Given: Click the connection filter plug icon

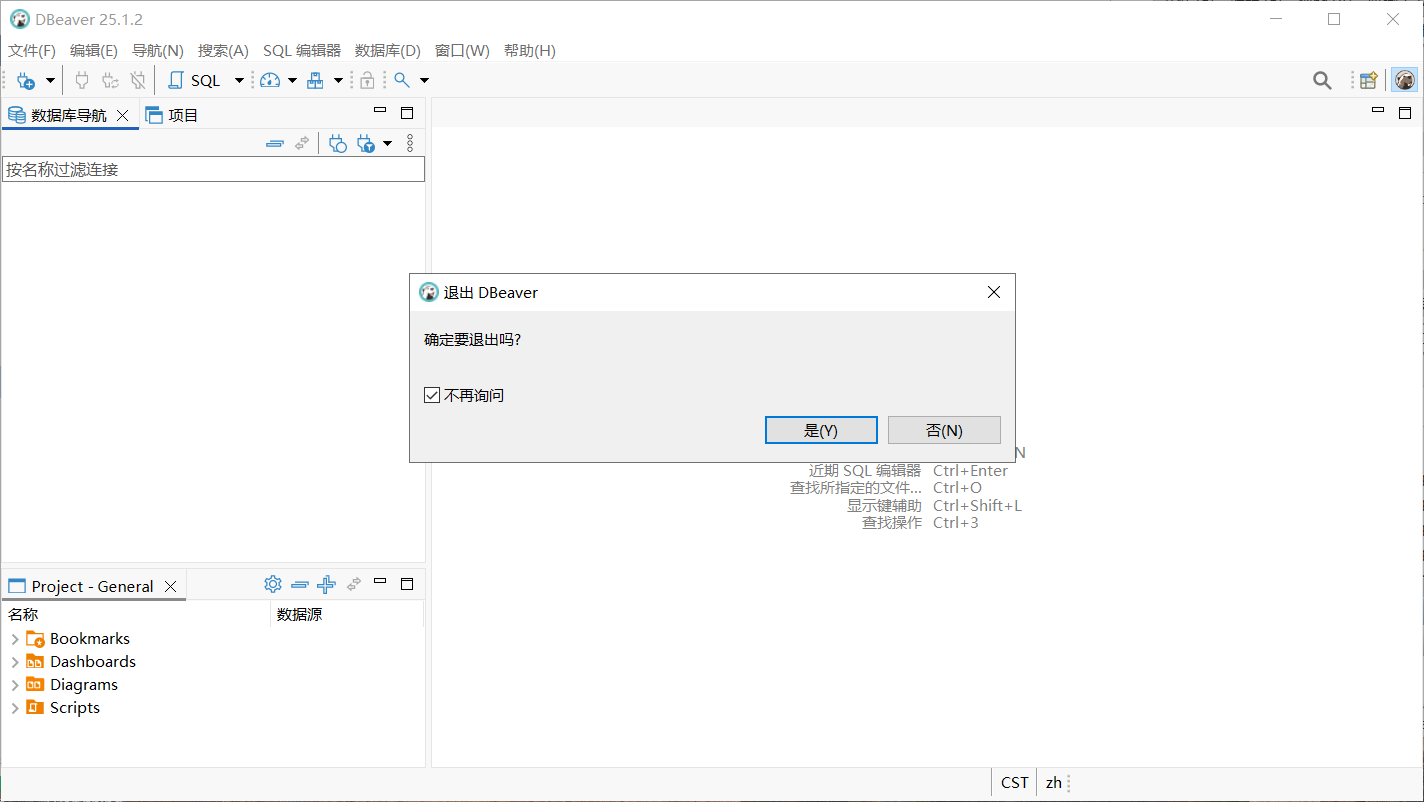Looking at the screenshot, I should (366, 144).
